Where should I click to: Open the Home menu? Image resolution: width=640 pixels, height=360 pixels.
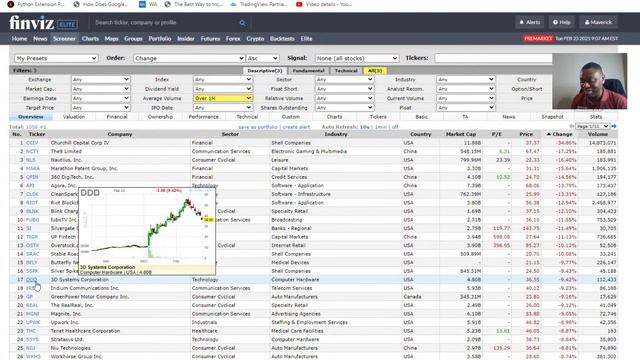[x=19, y=39]
